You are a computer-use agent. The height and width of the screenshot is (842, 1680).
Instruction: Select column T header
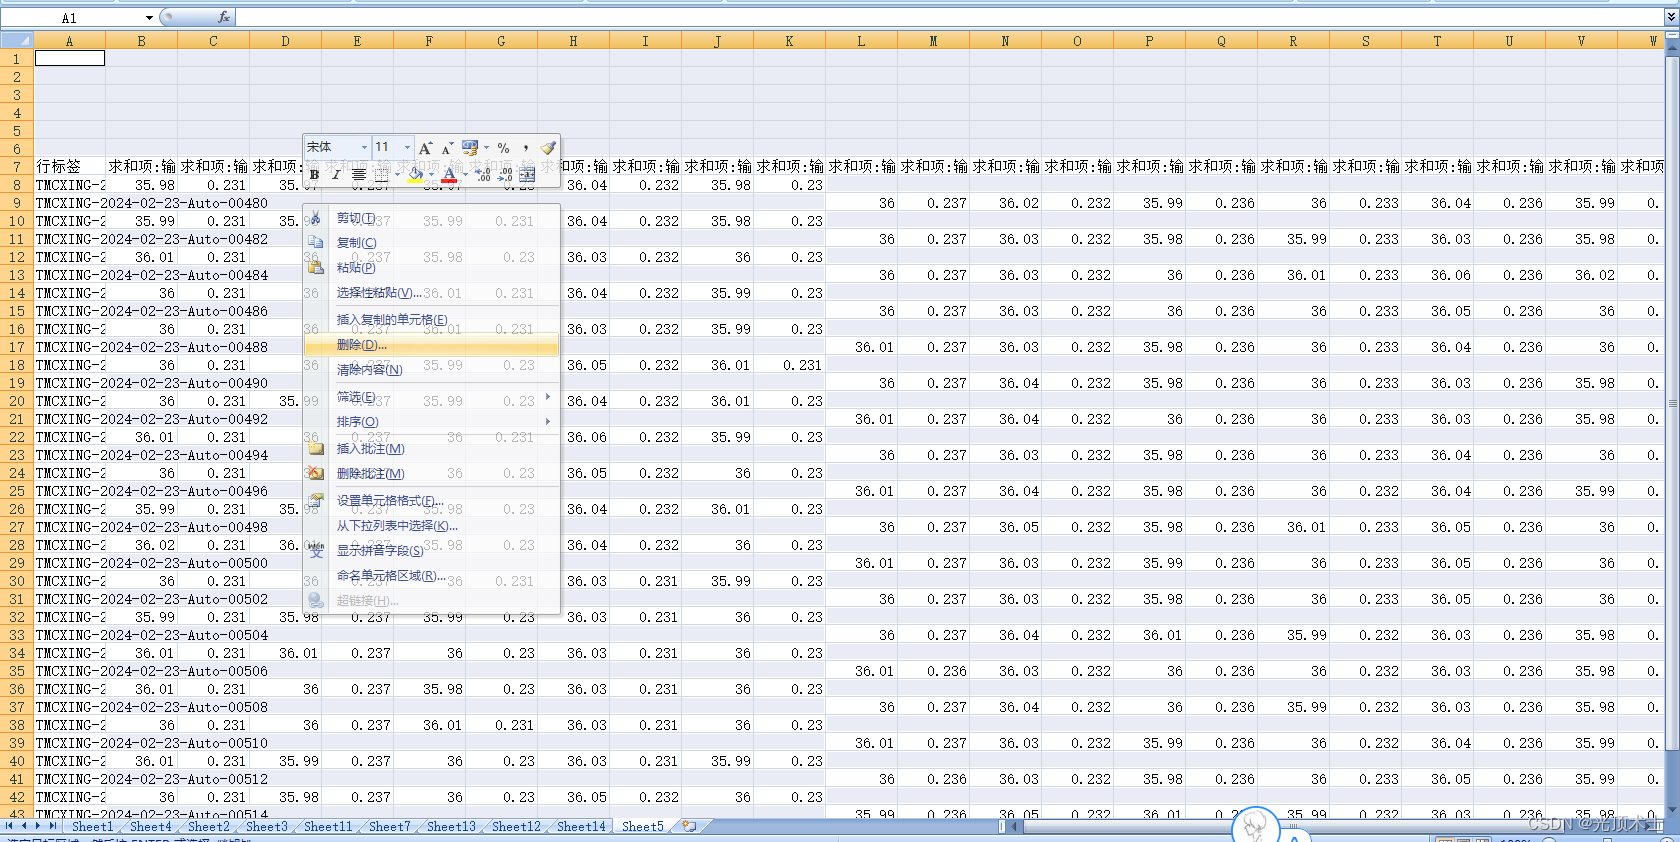click(x=1438, y=41)
